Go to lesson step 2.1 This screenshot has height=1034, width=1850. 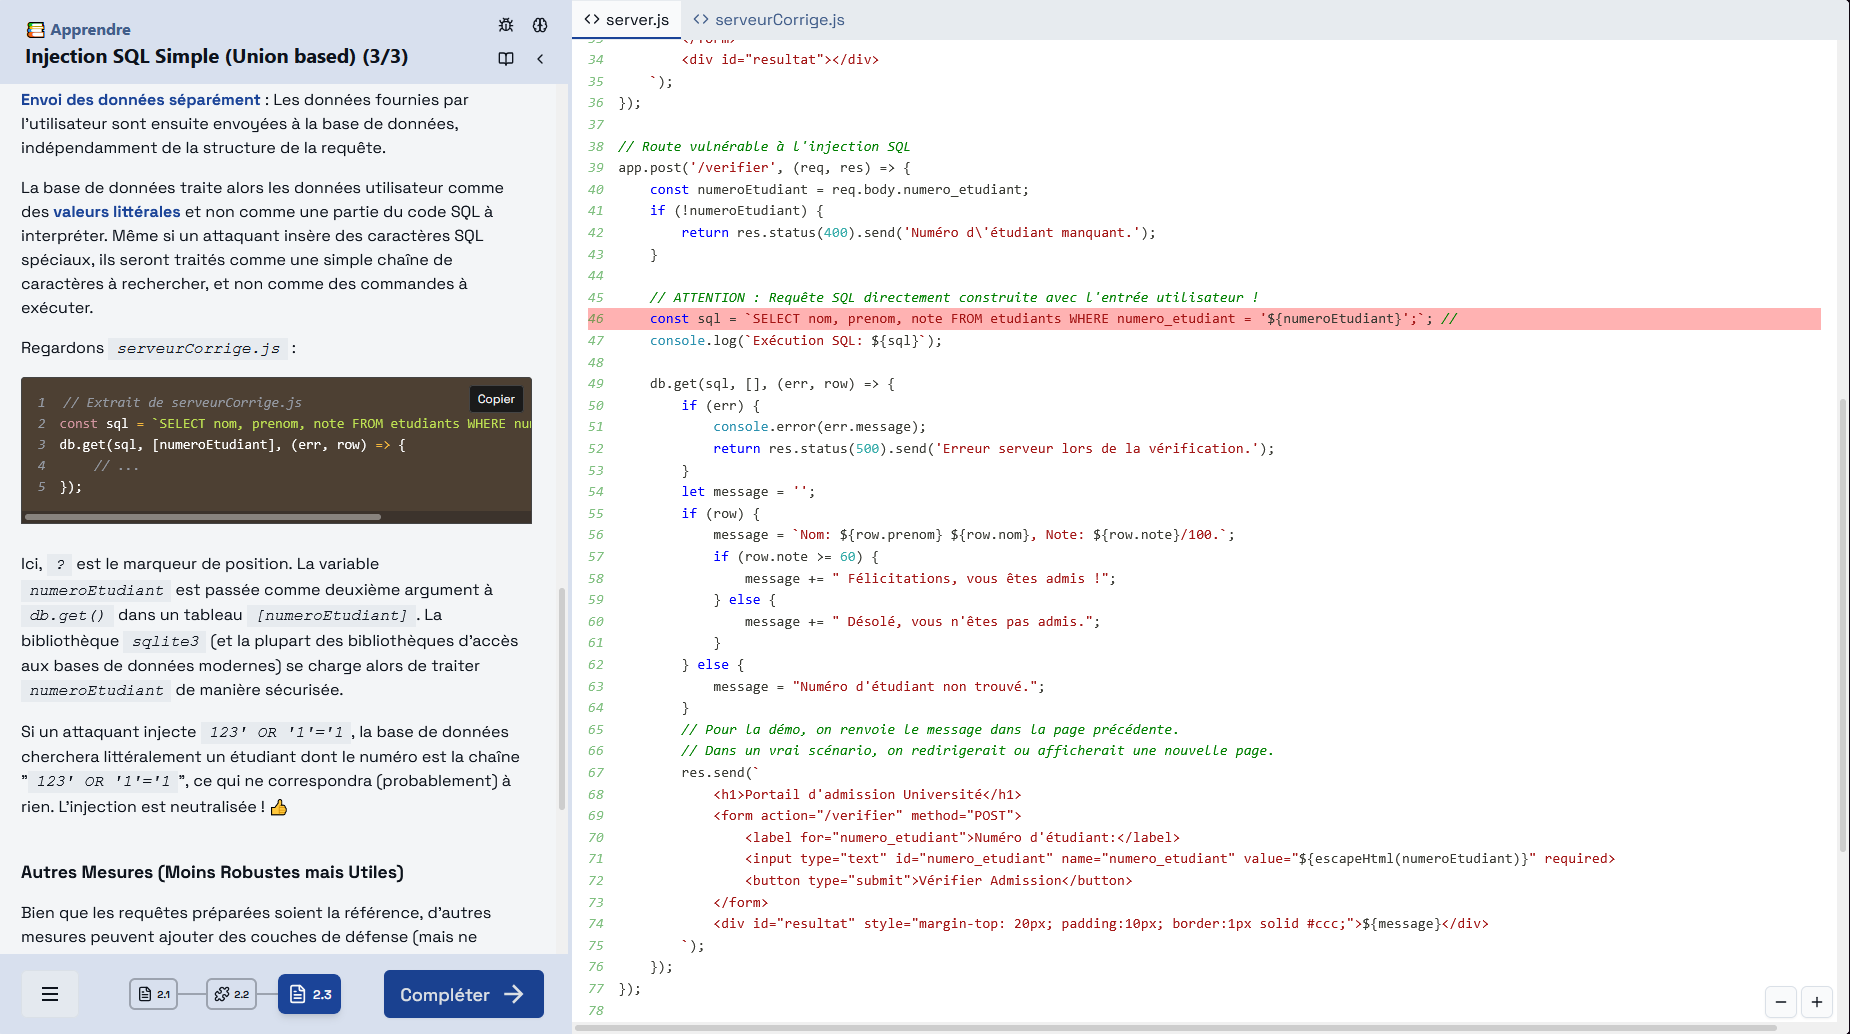153,994
